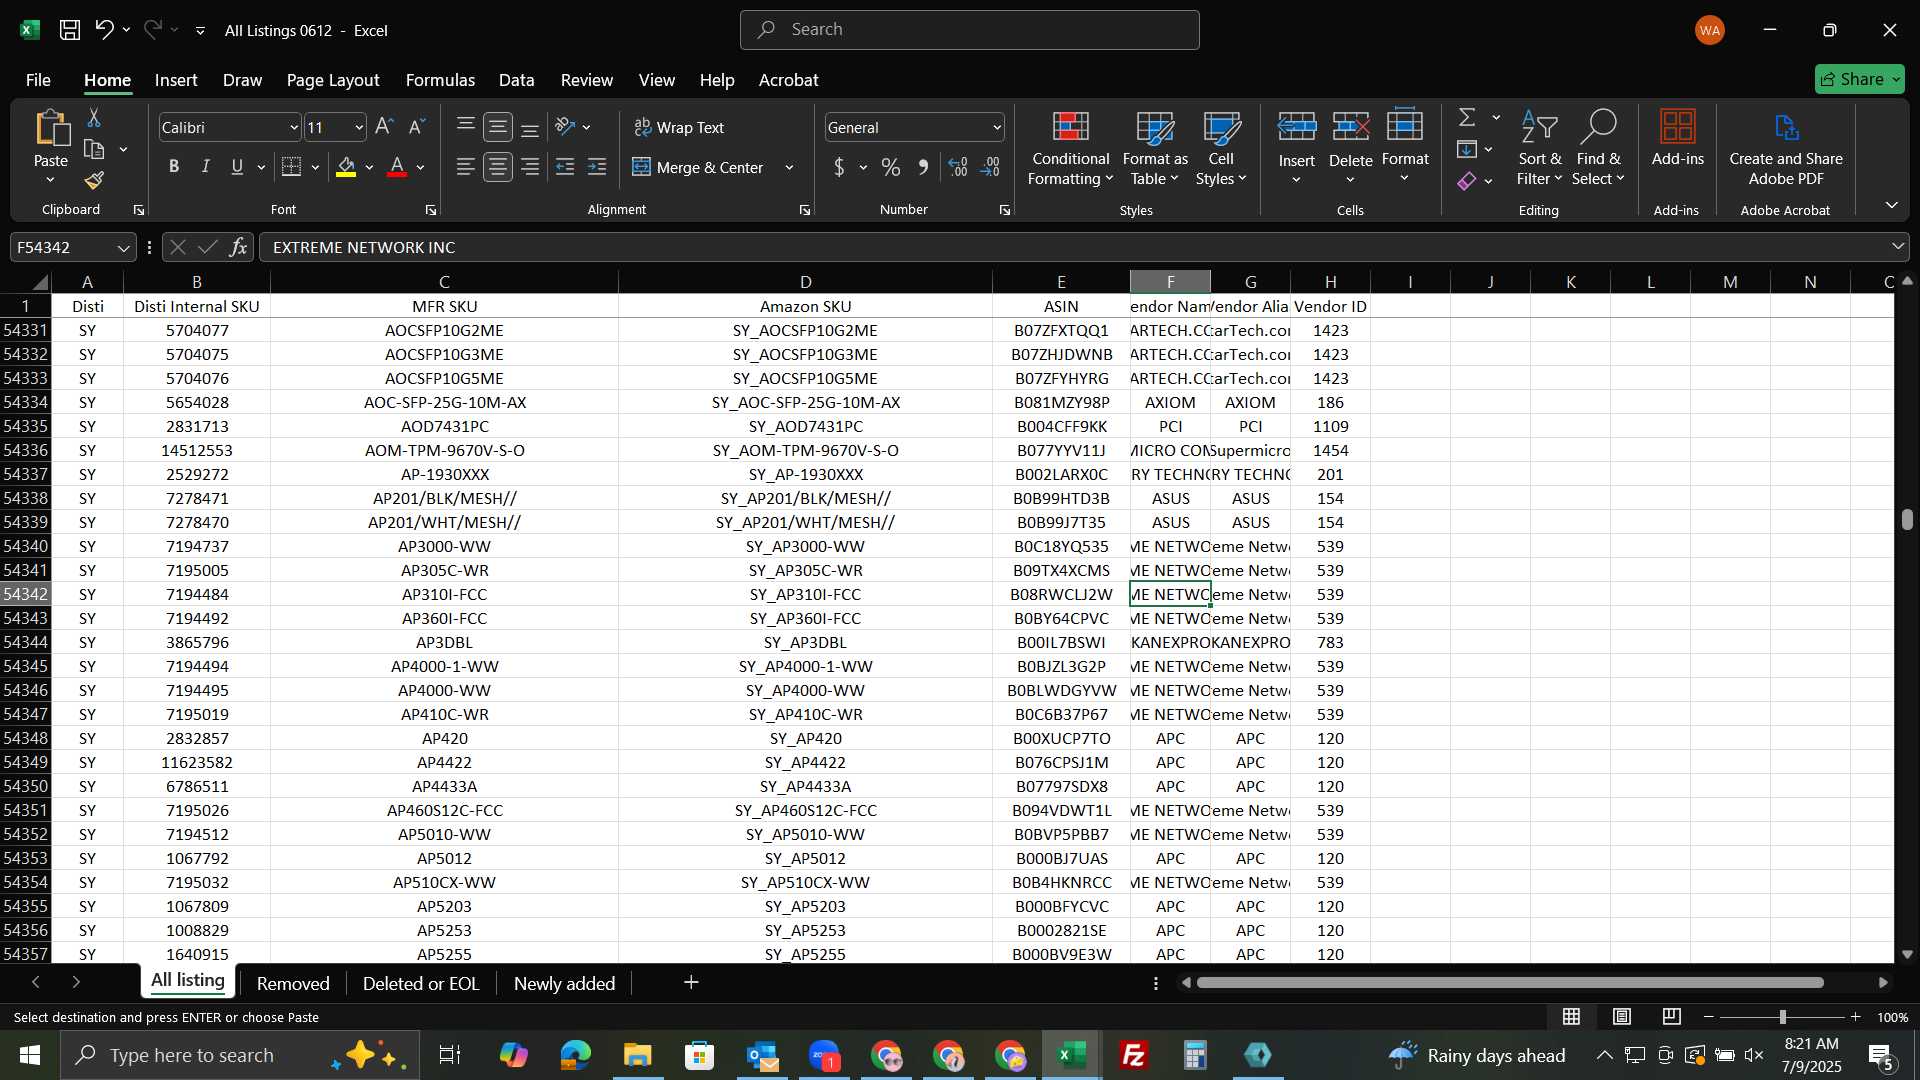Switch to Page Layout view icon
The width and height of the screenshot is (1920, 1080).
point(1622,1017)
